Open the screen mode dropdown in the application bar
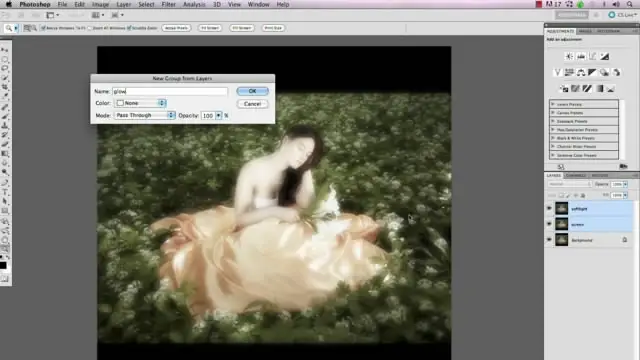640x360 pixels. click(117, 15)
